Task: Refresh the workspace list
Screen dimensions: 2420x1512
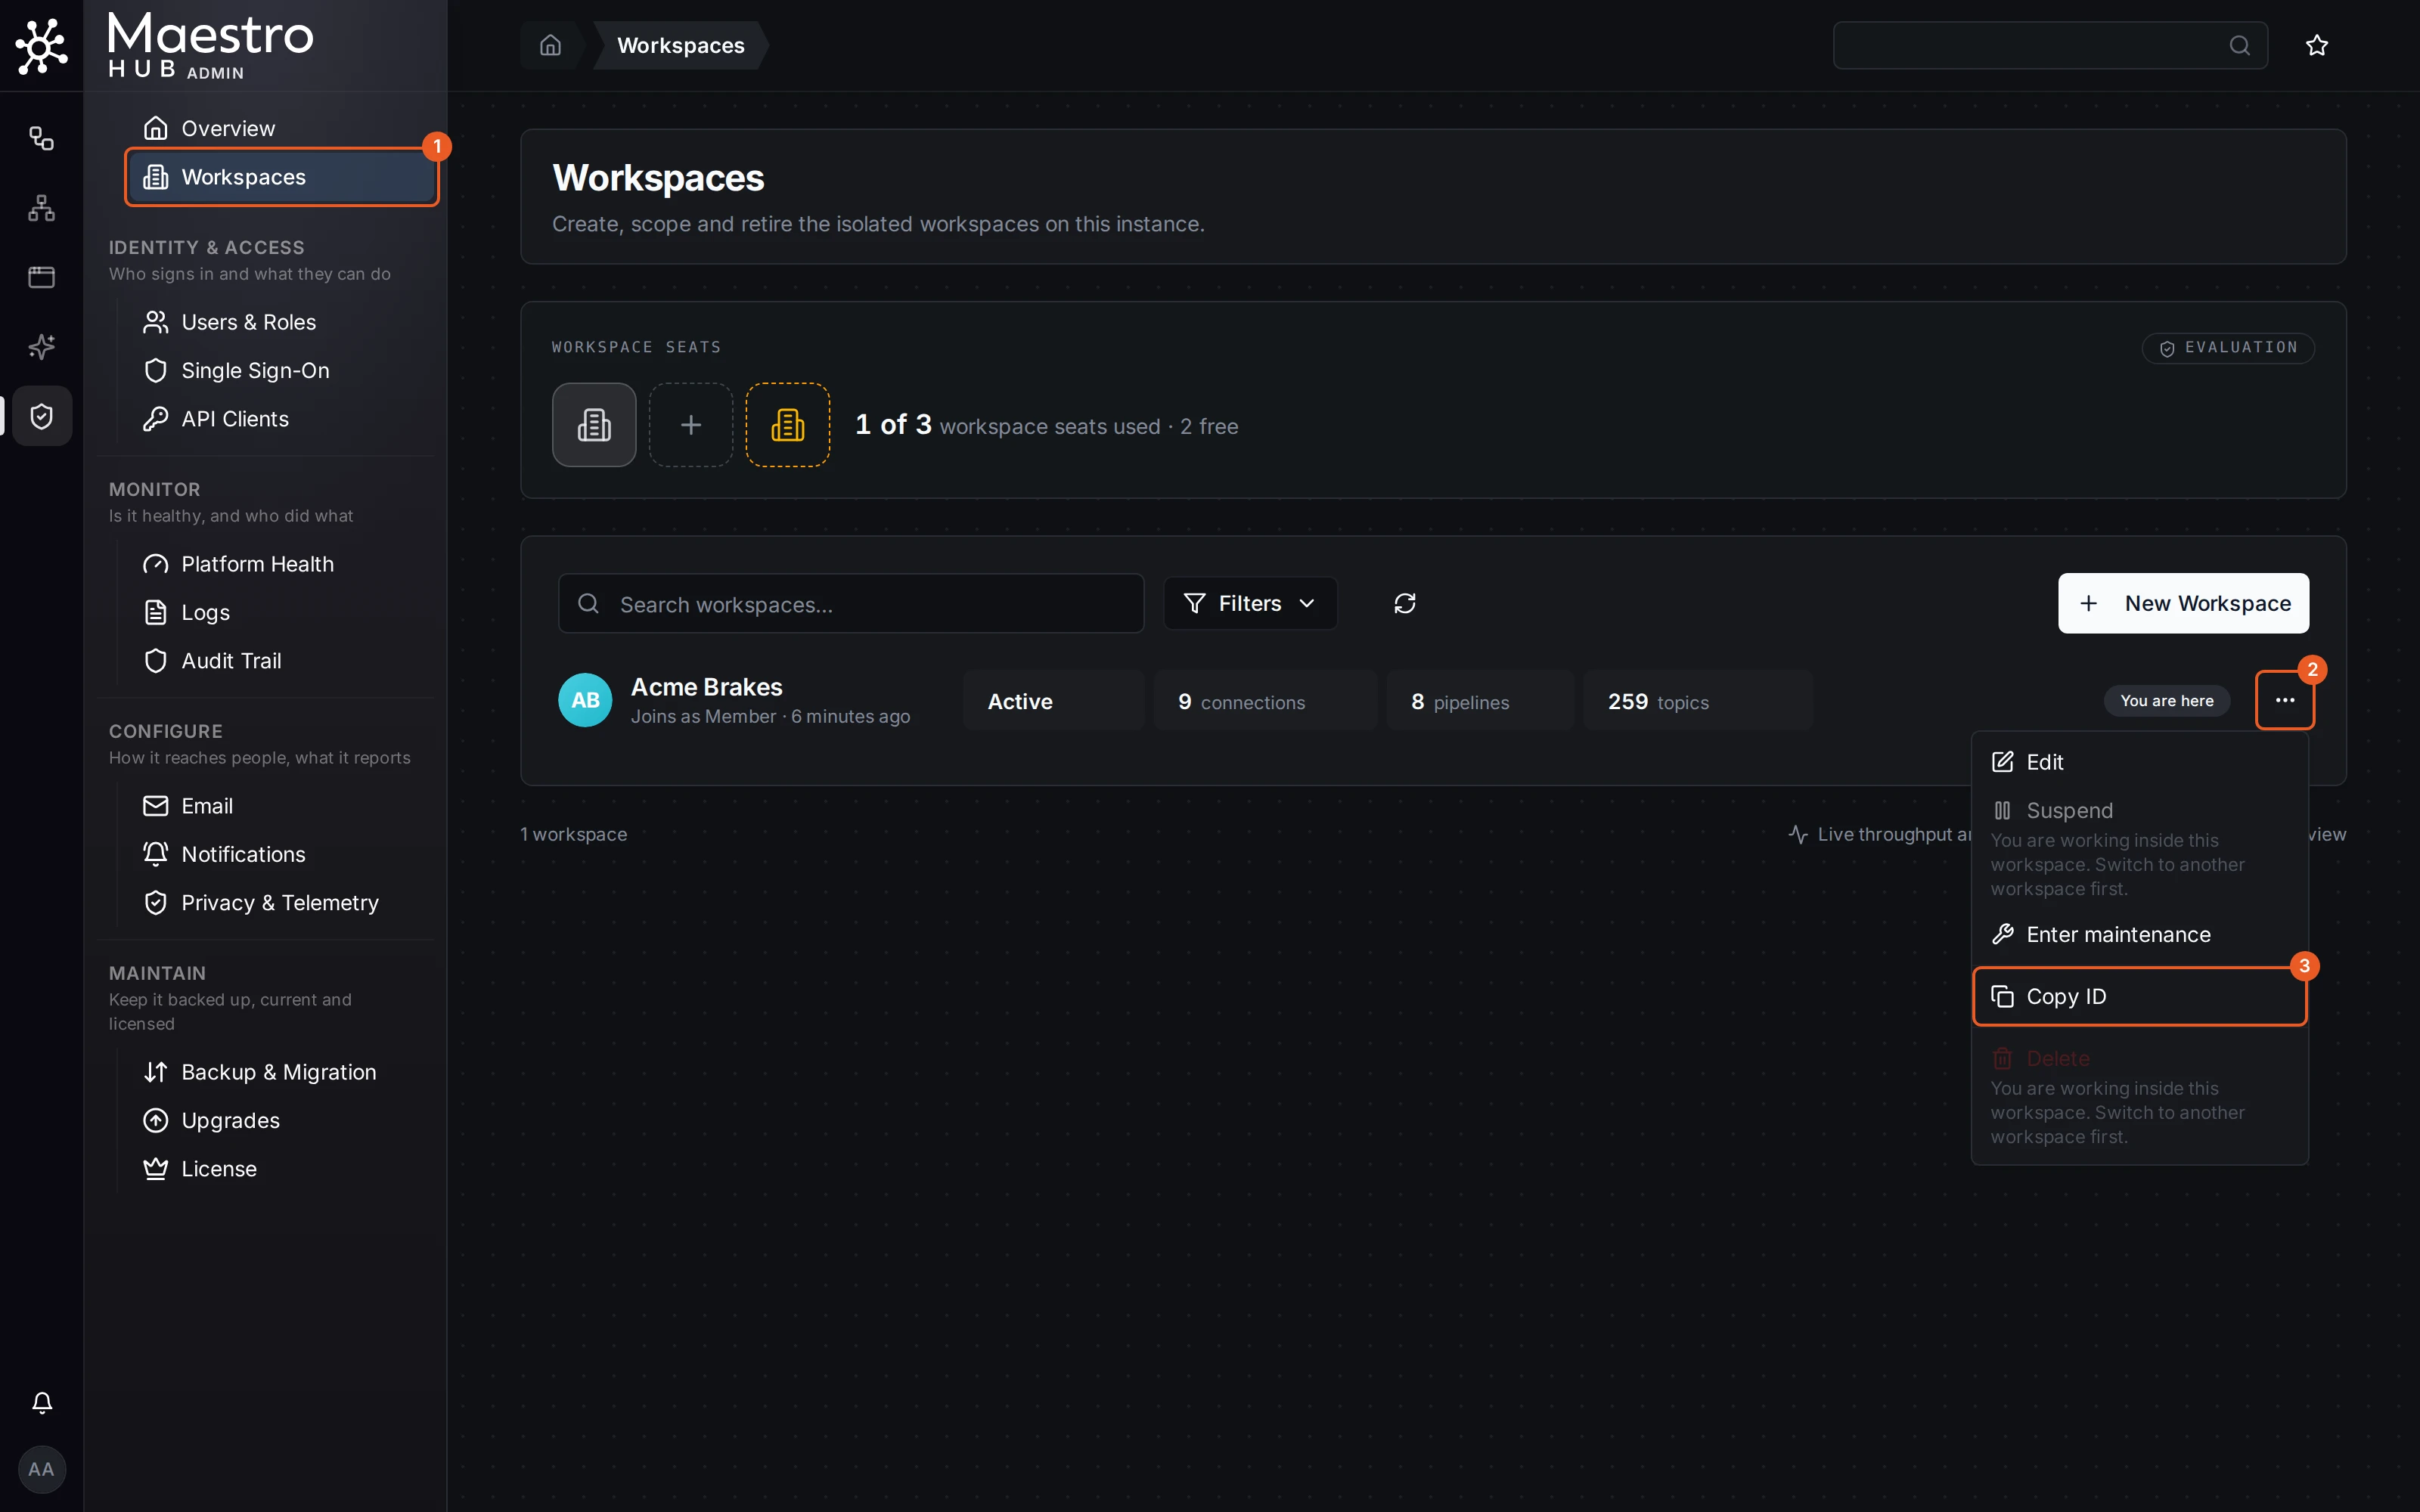Action: point(1404,603)
